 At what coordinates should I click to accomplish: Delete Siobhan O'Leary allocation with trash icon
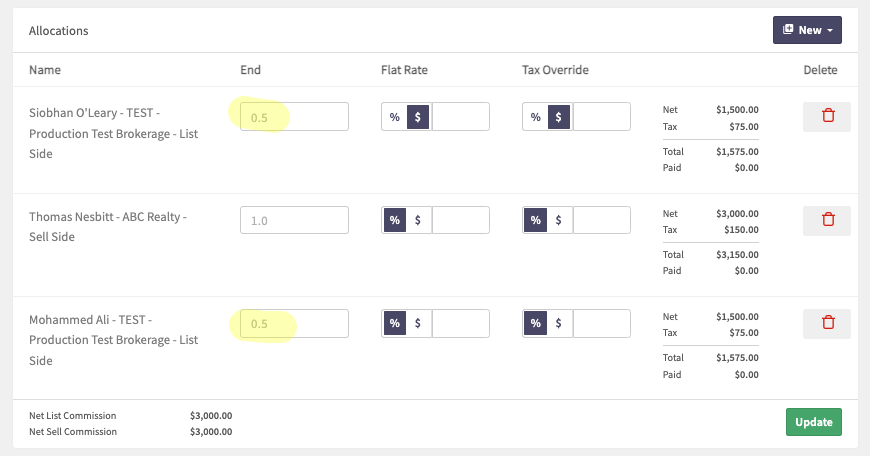click(827, 116)
